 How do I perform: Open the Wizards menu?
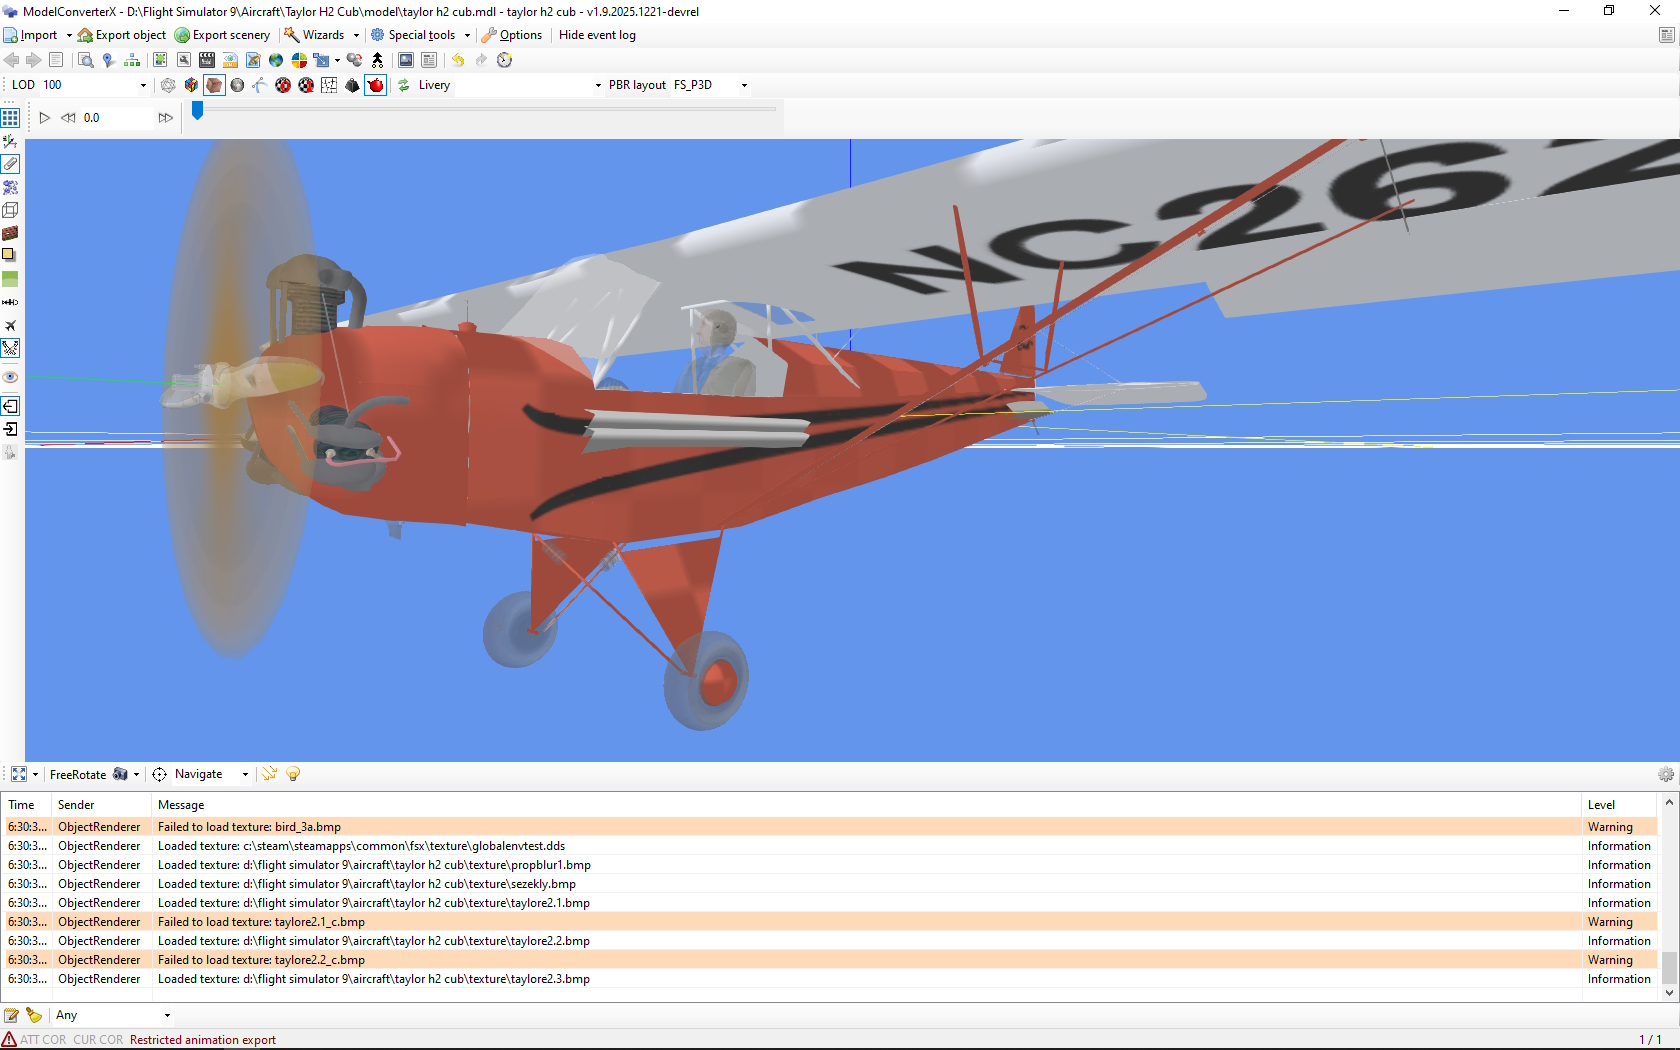point(314,35)
